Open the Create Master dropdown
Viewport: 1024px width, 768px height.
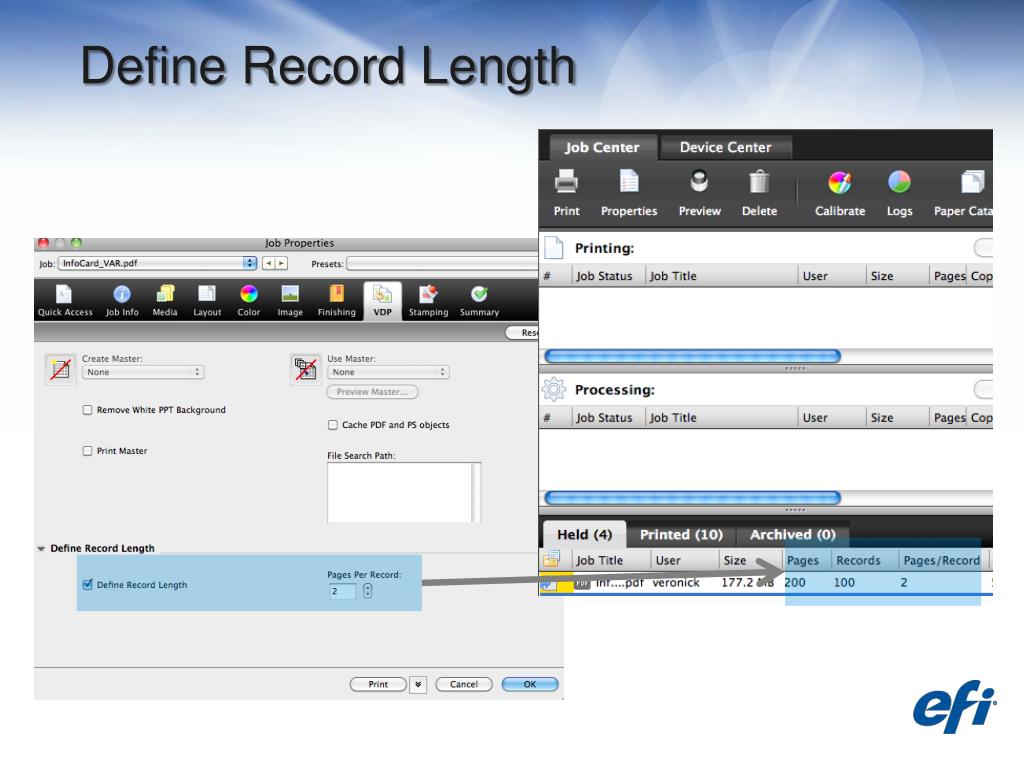click(143, 372)
